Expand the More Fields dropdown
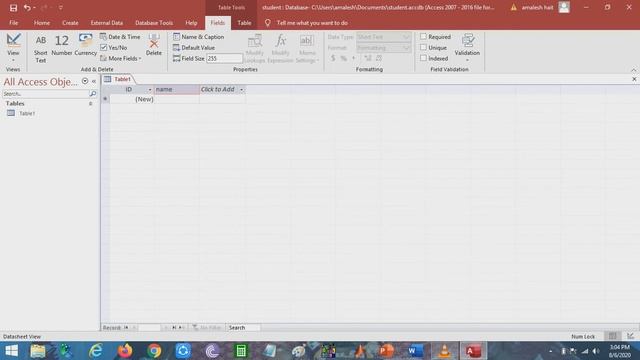Viewport: 640px width, 360px height. tap(120, 59)
